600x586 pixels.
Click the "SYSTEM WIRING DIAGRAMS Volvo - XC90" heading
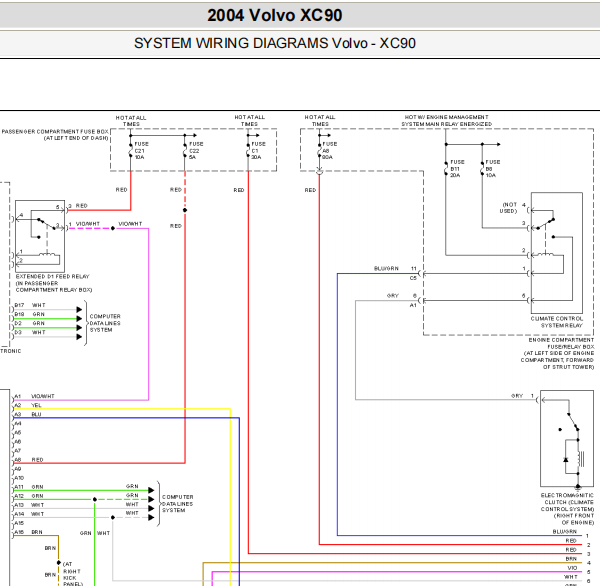point(275,43)
